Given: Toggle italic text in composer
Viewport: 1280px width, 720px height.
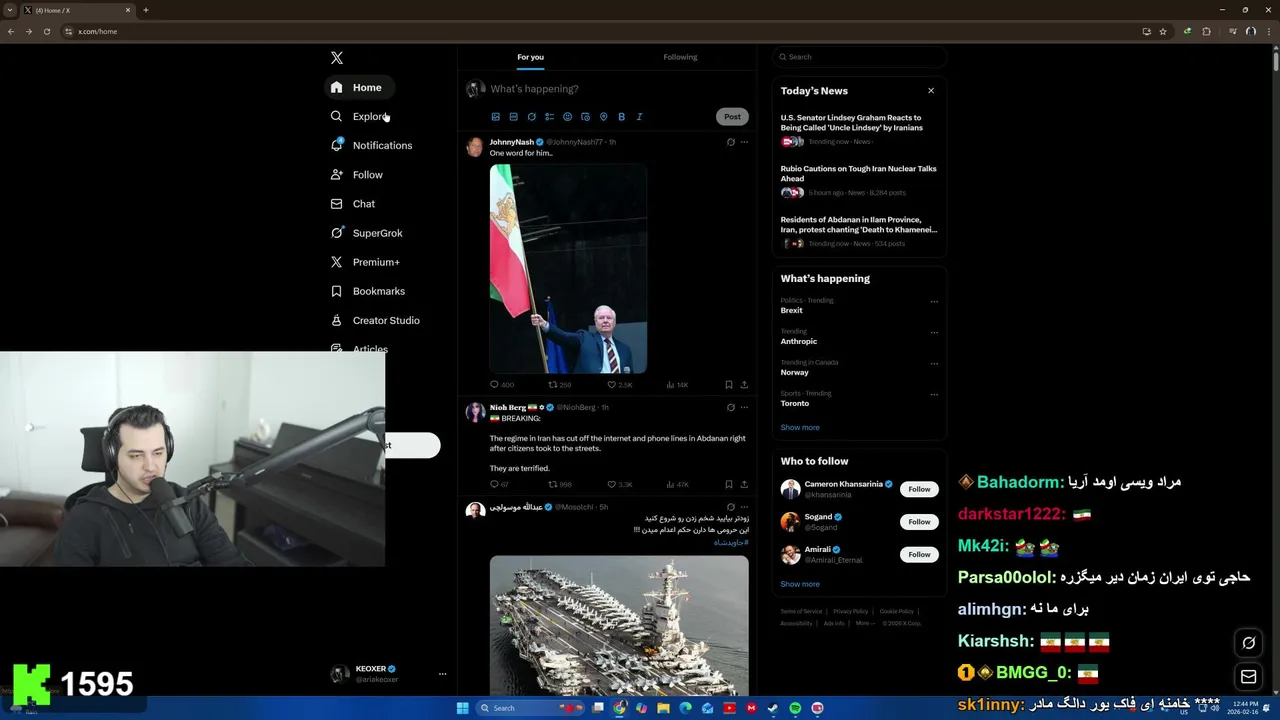Looking at the screenshot, I should [639, 117].
